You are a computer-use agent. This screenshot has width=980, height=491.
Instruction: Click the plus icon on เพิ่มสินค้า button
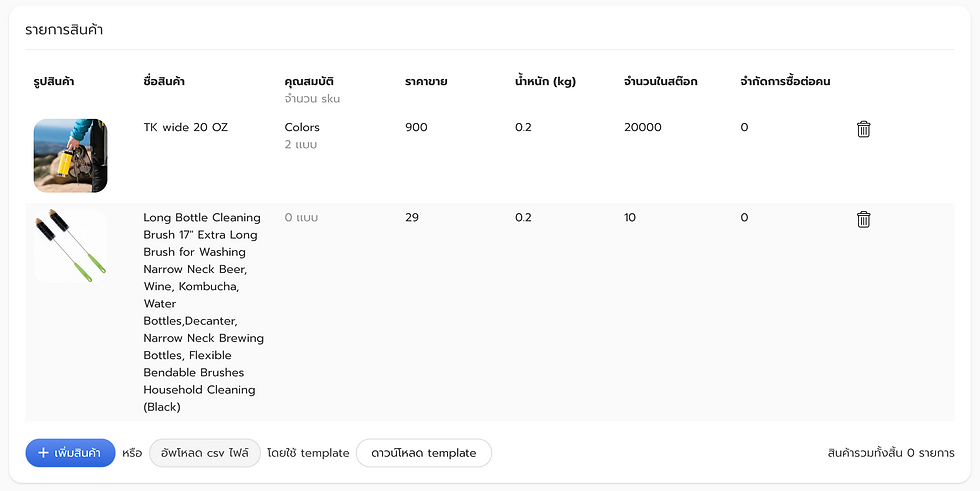(x=43, y=453)
